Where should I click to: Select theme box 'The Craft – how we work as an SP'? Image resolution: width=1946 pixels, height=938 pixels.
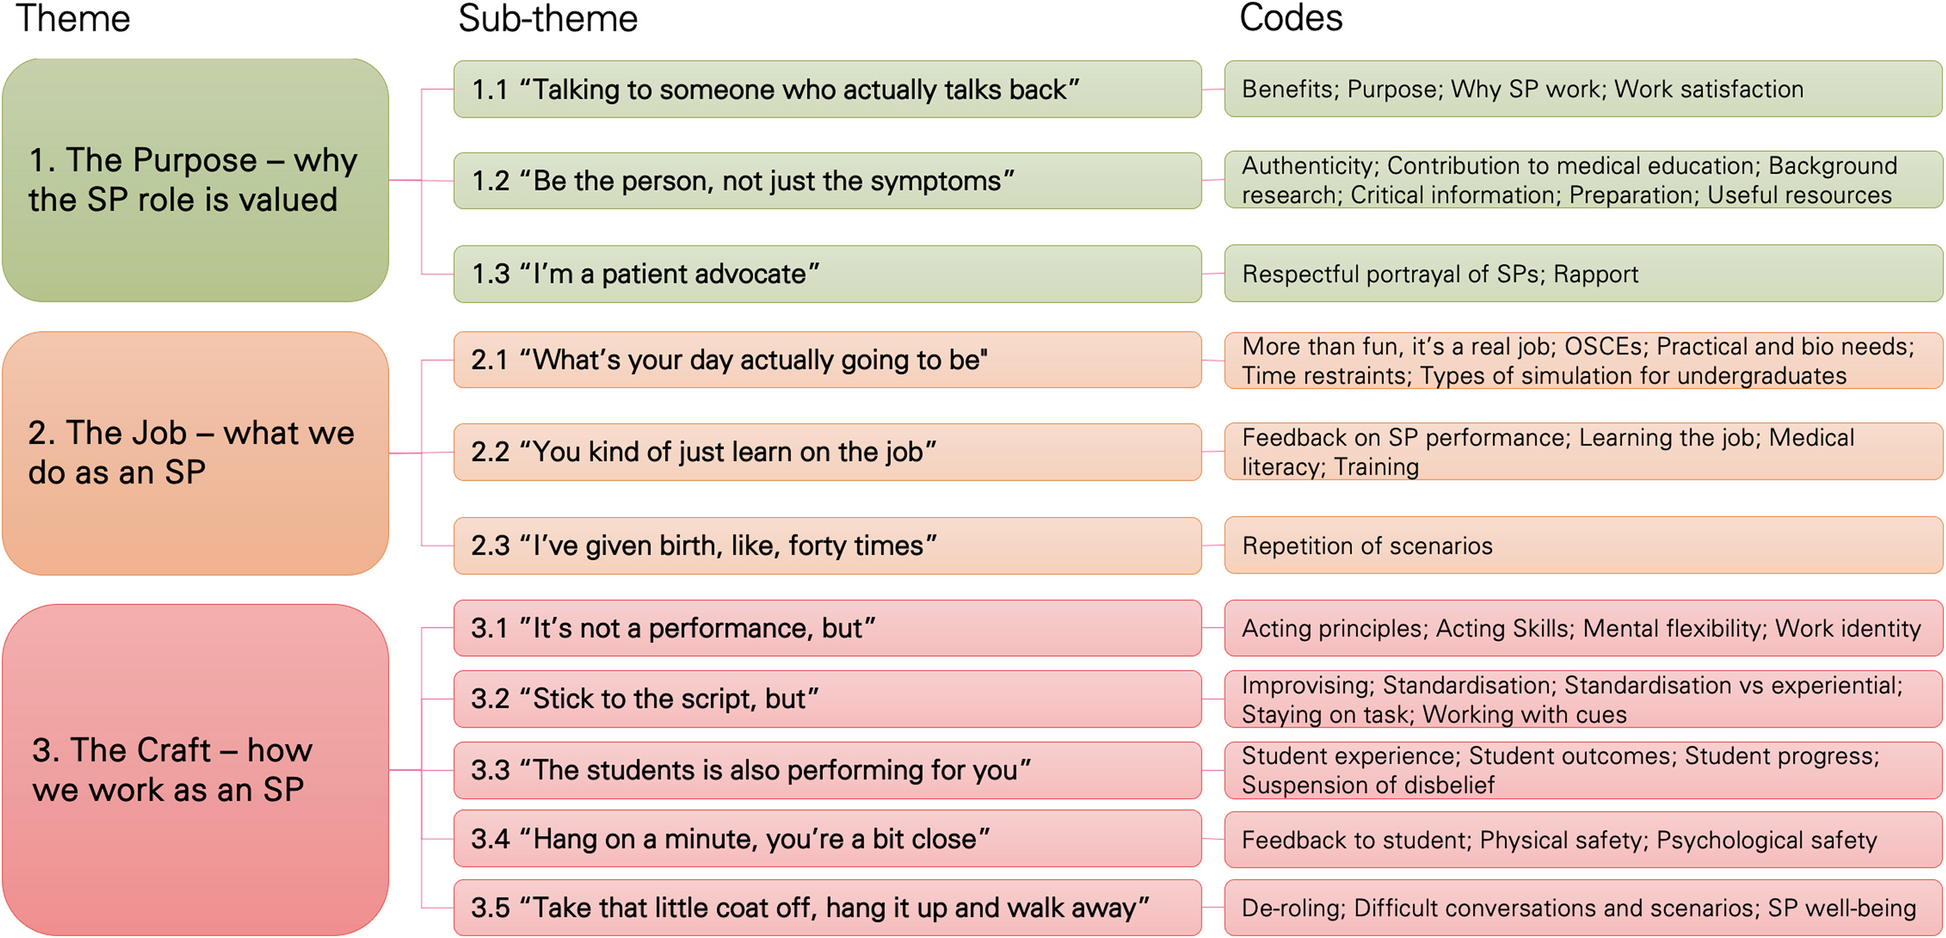pos(195,770)
